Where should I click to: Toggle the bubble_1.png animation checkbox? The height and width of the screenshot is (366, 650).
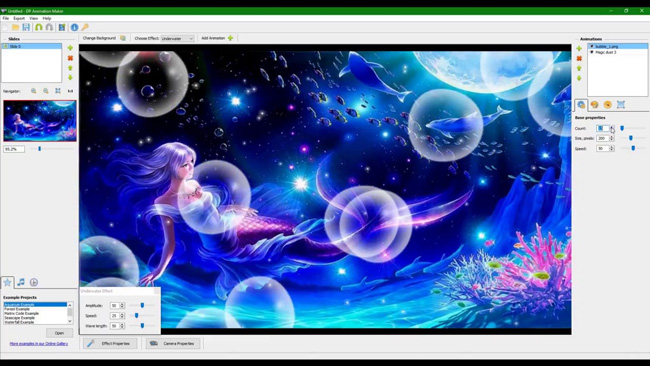point(592,46)
